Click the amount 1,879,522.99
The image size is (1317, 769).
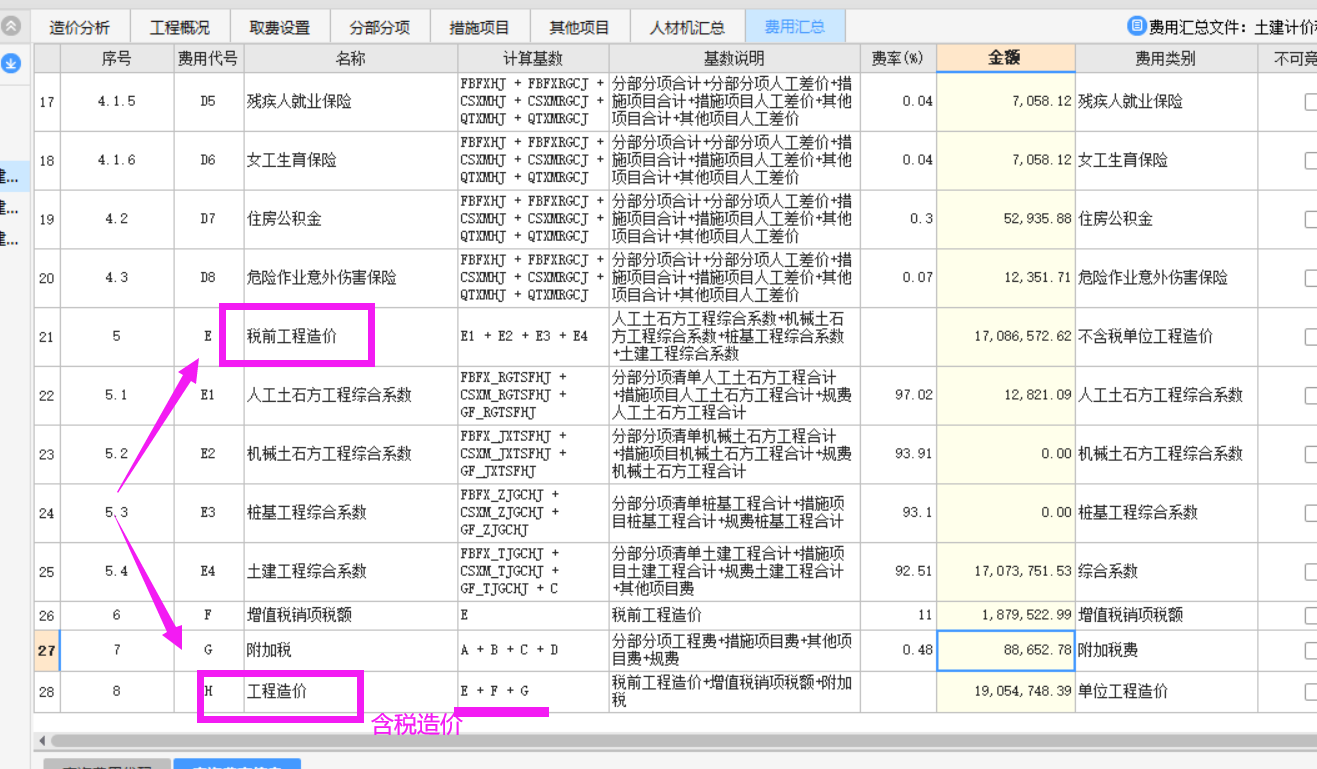click(x=1006, y=615)
